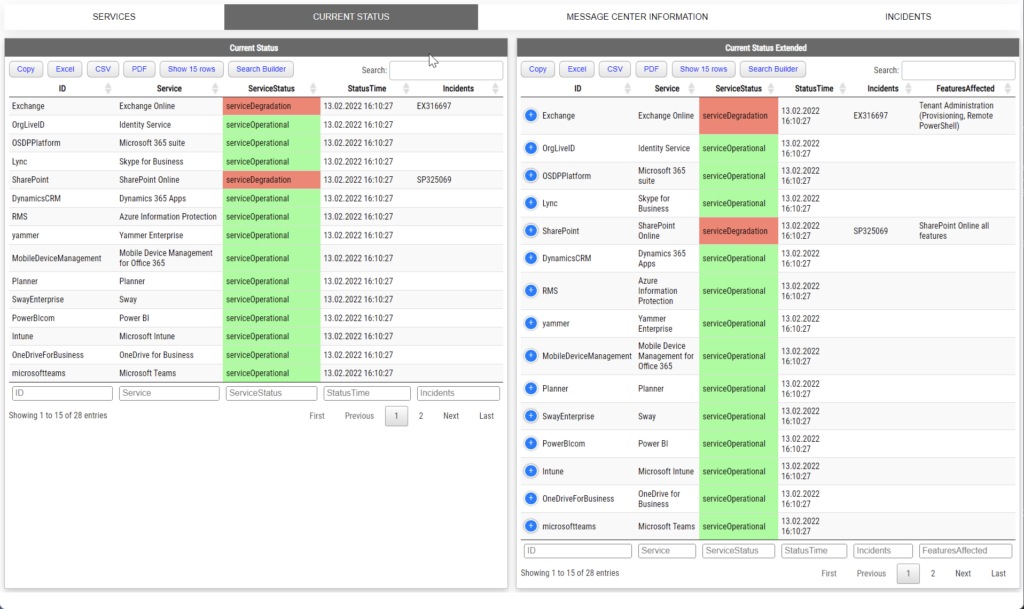Export Current Status table to Excel
Image resolution: width=1024 pixels, height=609 pixels.
pyautogui.click(x=64, y=69)
